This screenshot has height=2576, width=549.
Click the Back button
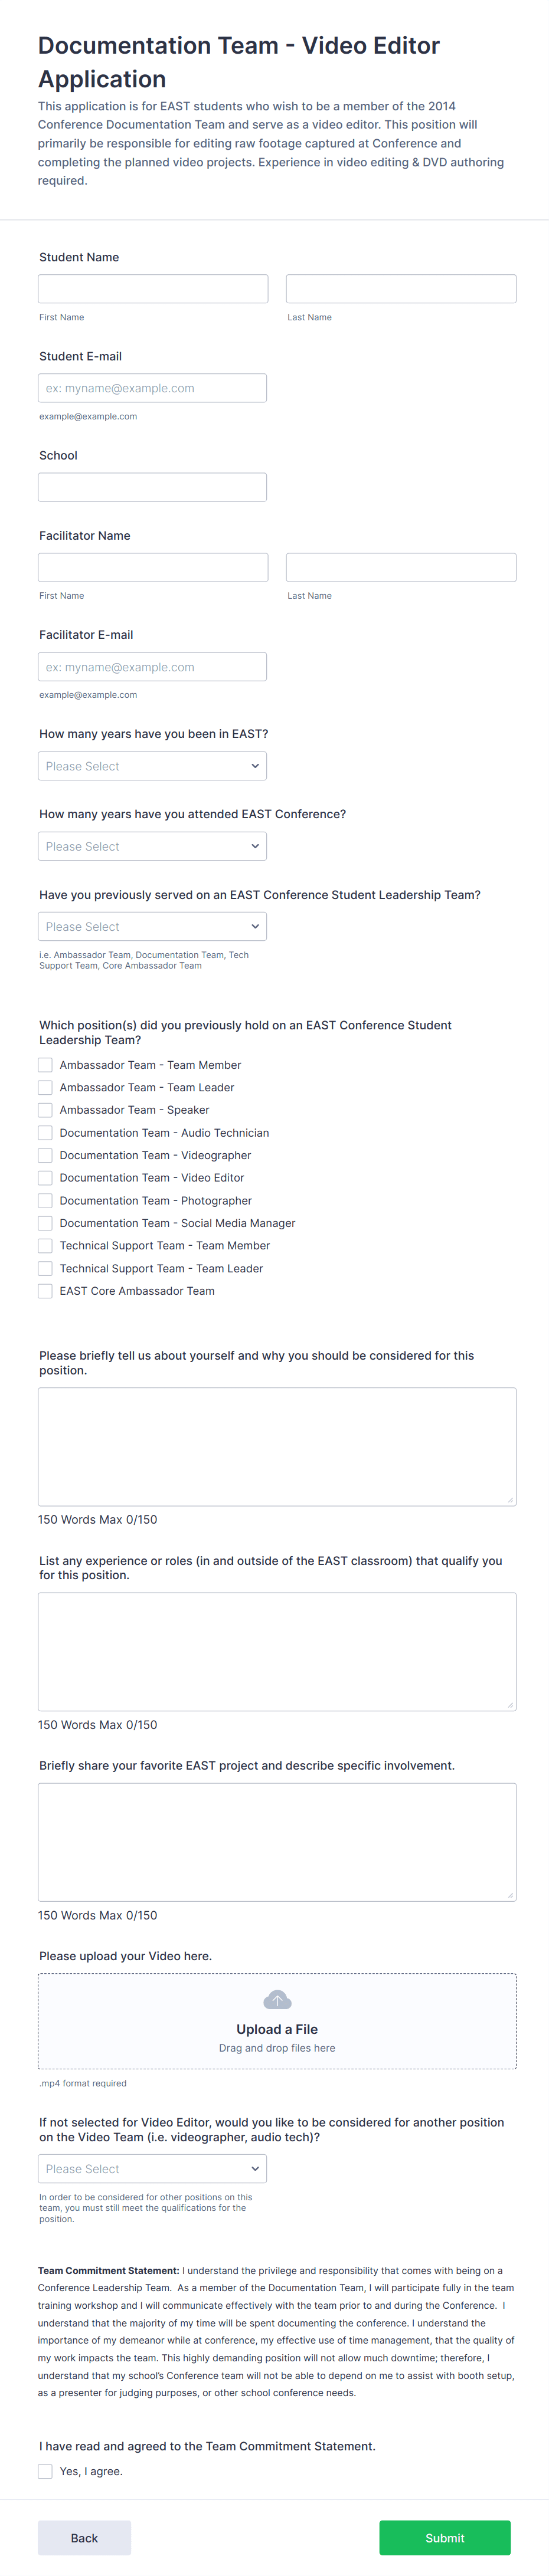click(x=84, y=2537)
